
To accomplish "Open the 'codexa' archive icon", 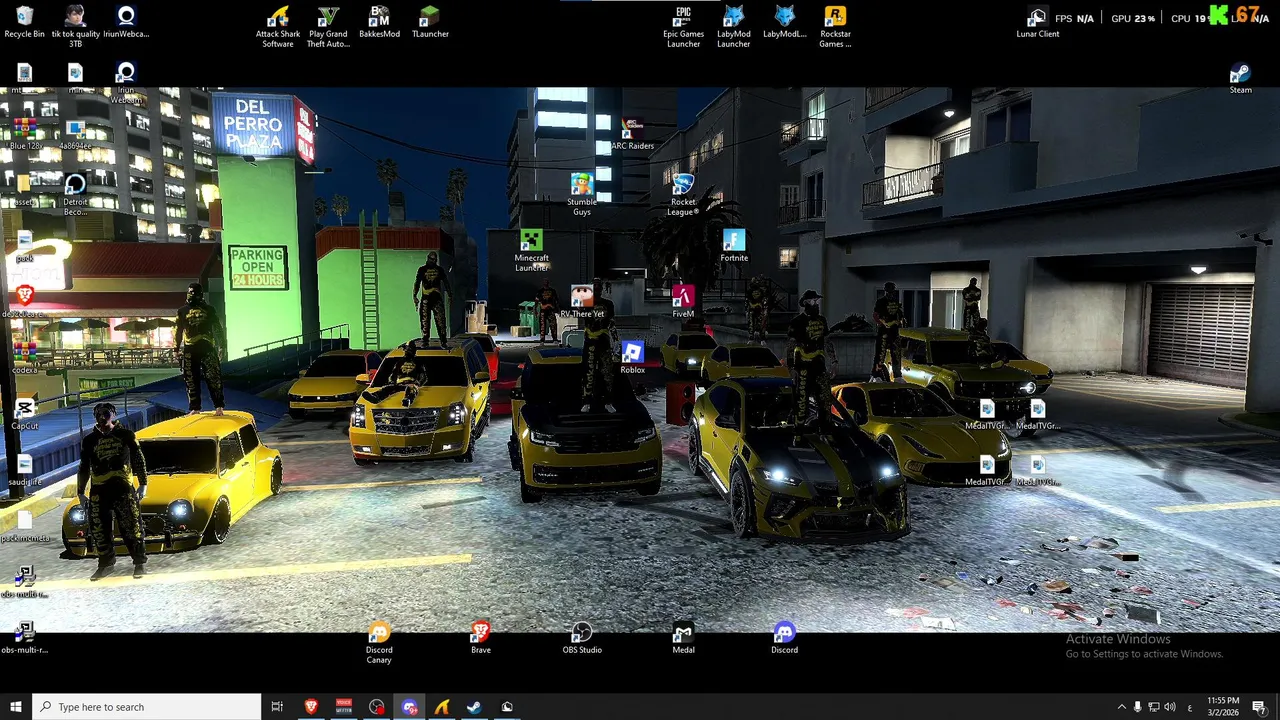I will point(24,358).
